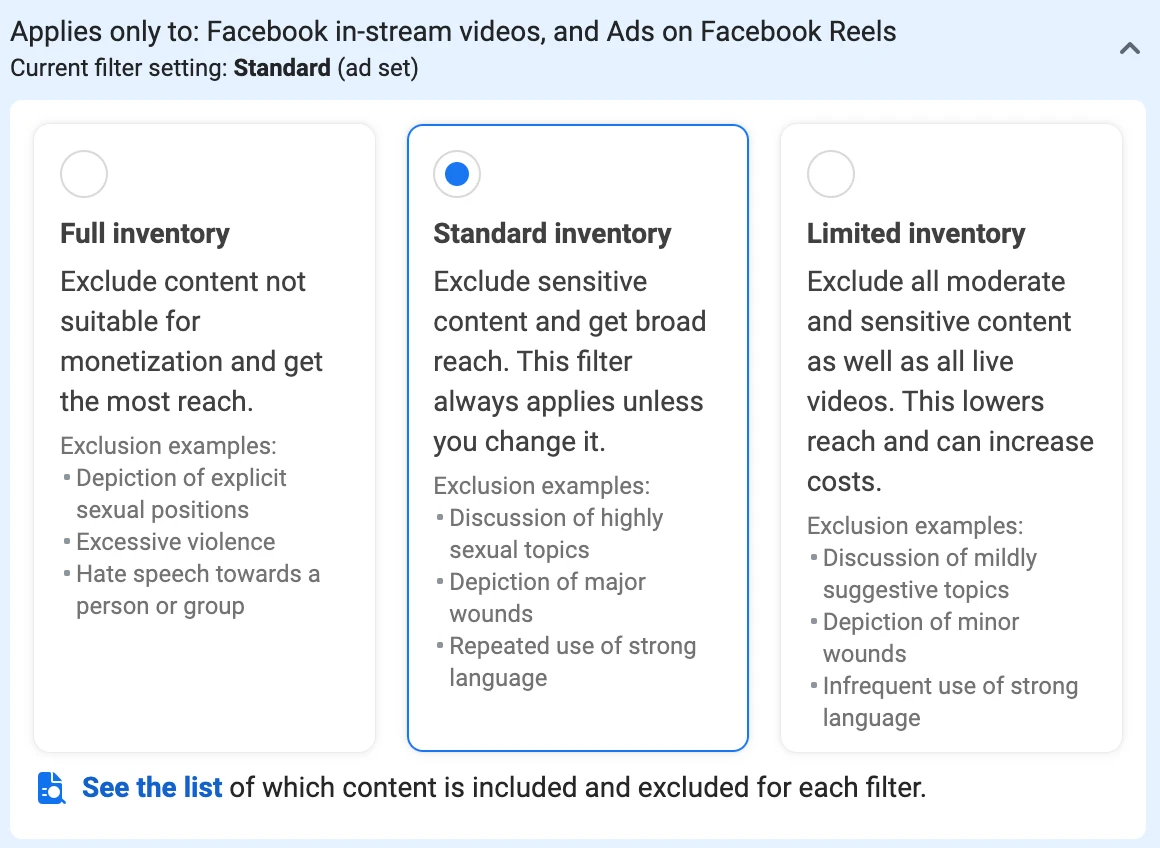Screen dimensions: 1160x848
Task: Select the Full inventory radio button
Action: tap(84, 174)
